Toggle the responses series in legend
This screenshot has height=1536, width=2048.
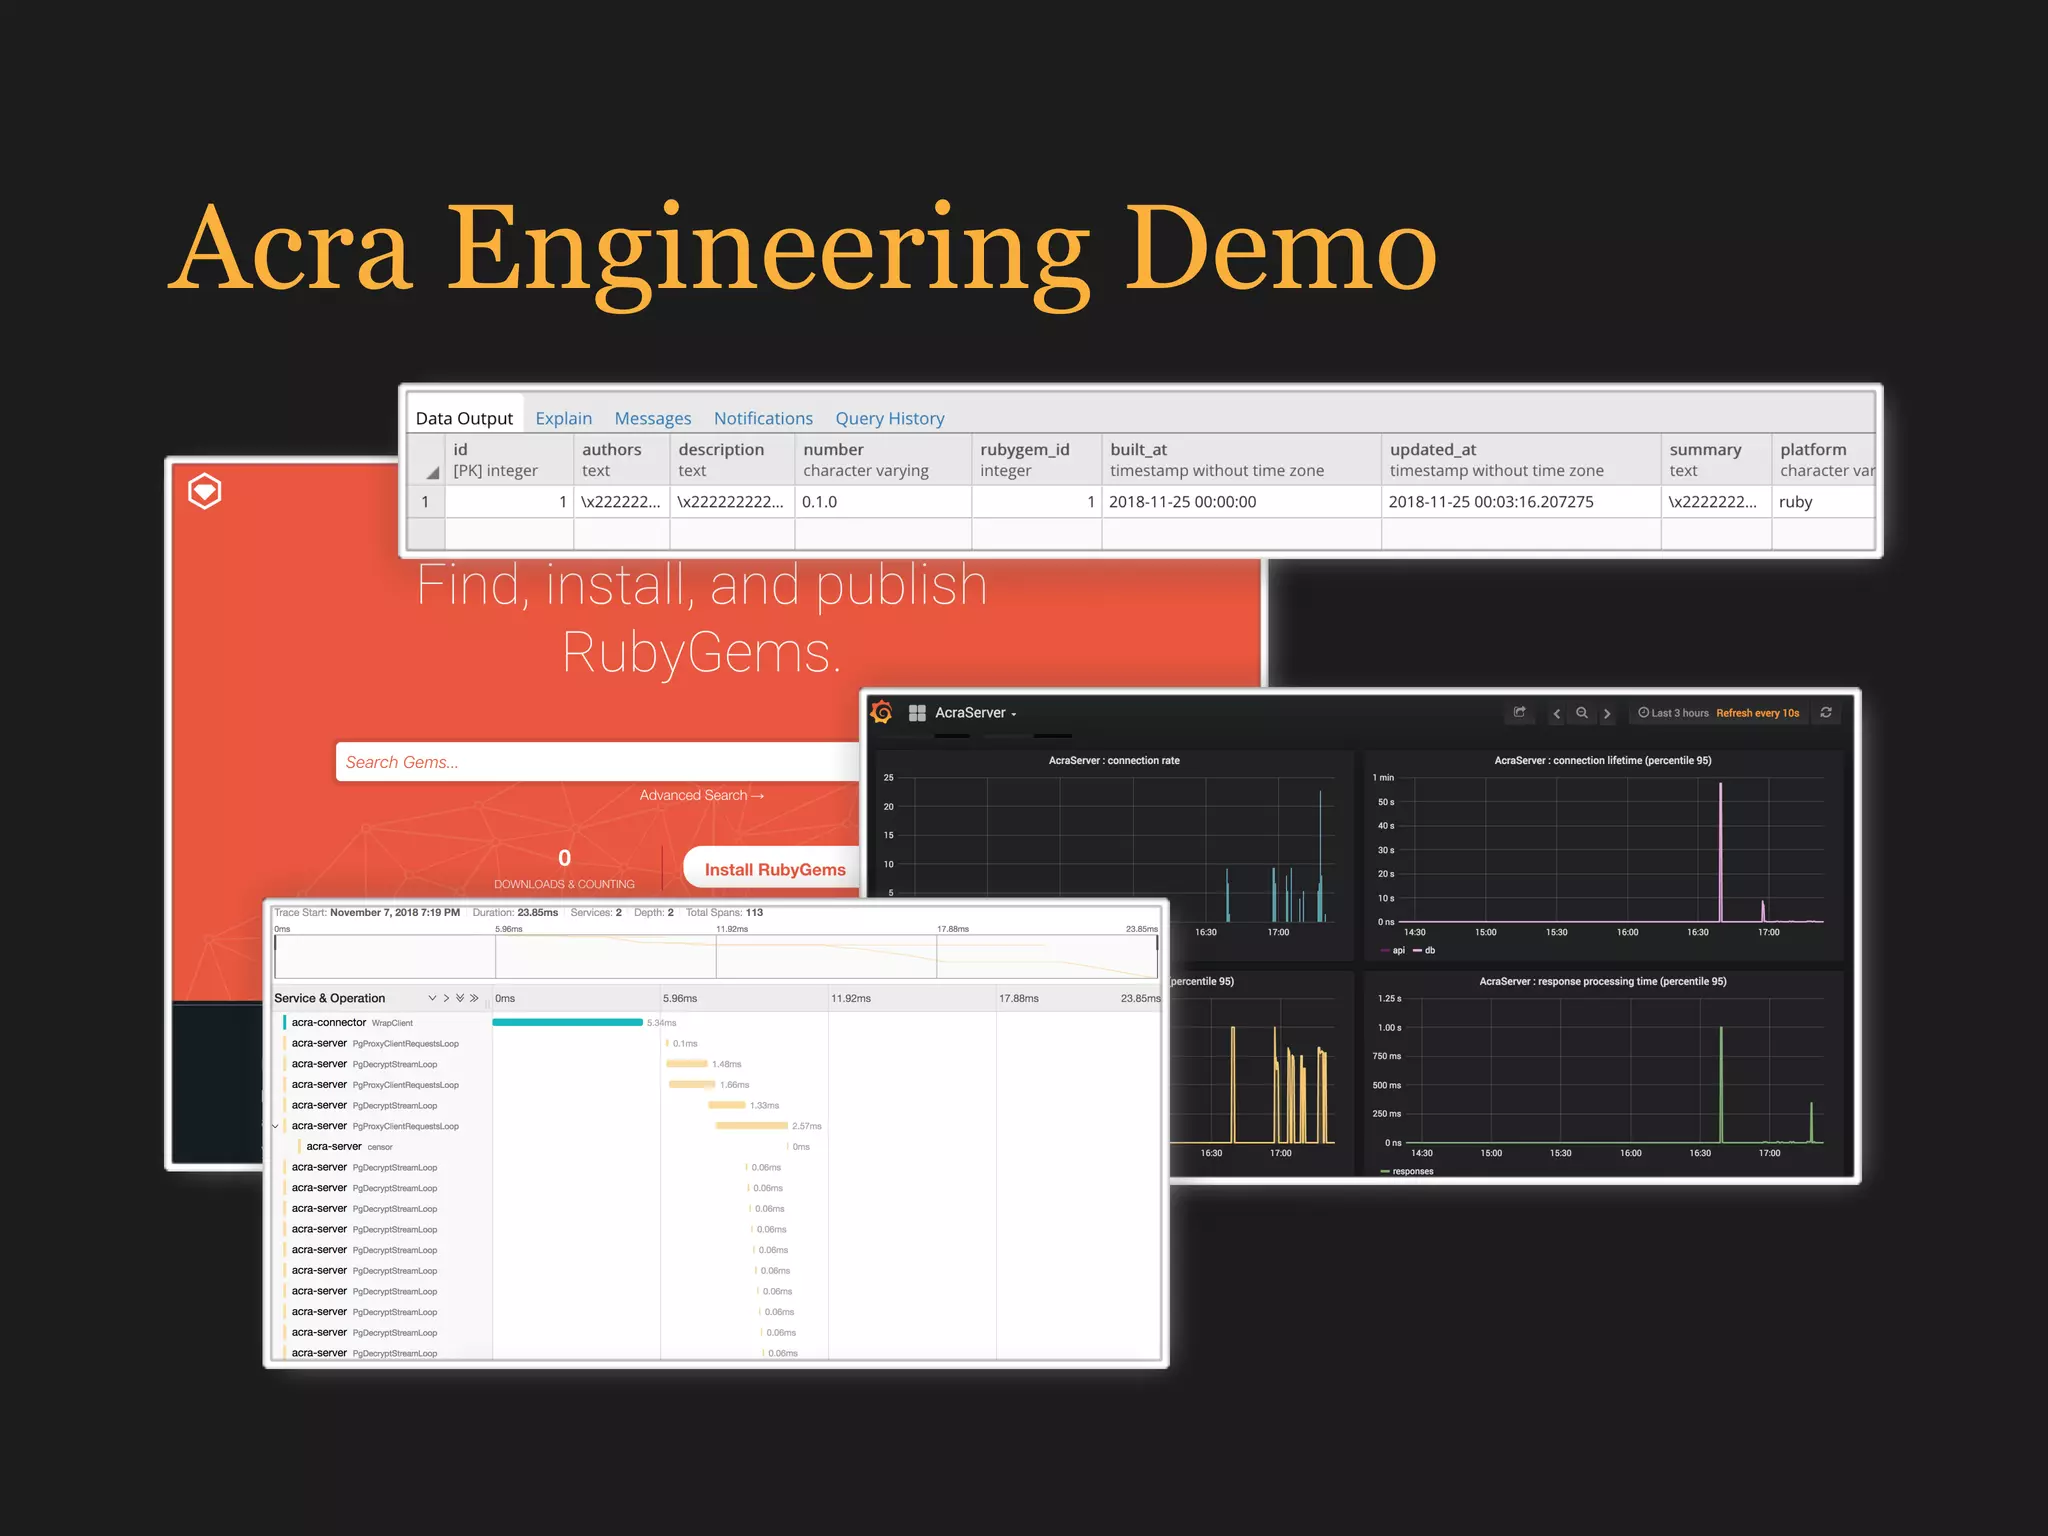(1407, 1171)
